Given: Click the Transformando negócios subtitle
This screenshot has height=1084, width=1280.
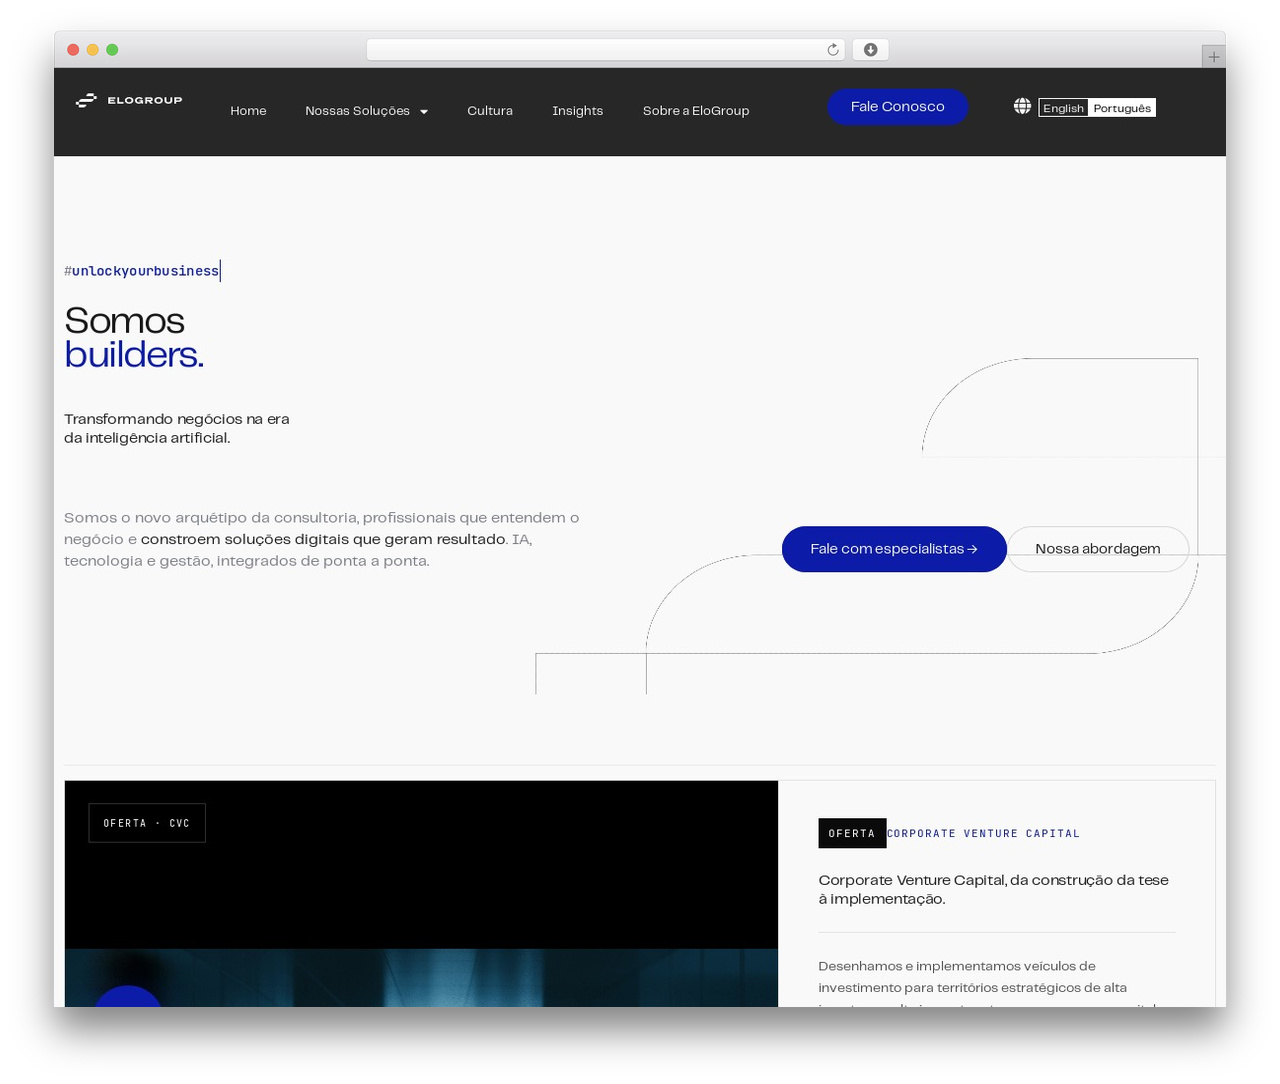Looking at the screenshot, I should tap(177, 428).
